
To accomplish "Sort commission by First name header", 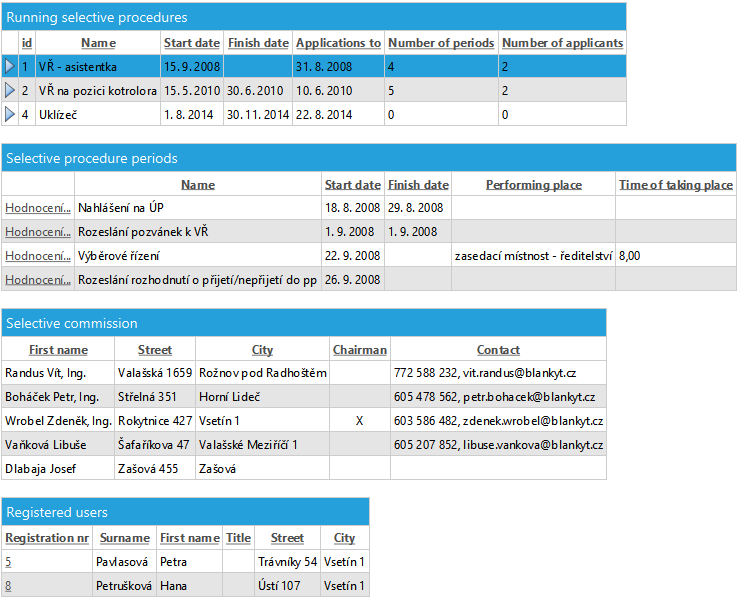I will click(x=58, y=350).
